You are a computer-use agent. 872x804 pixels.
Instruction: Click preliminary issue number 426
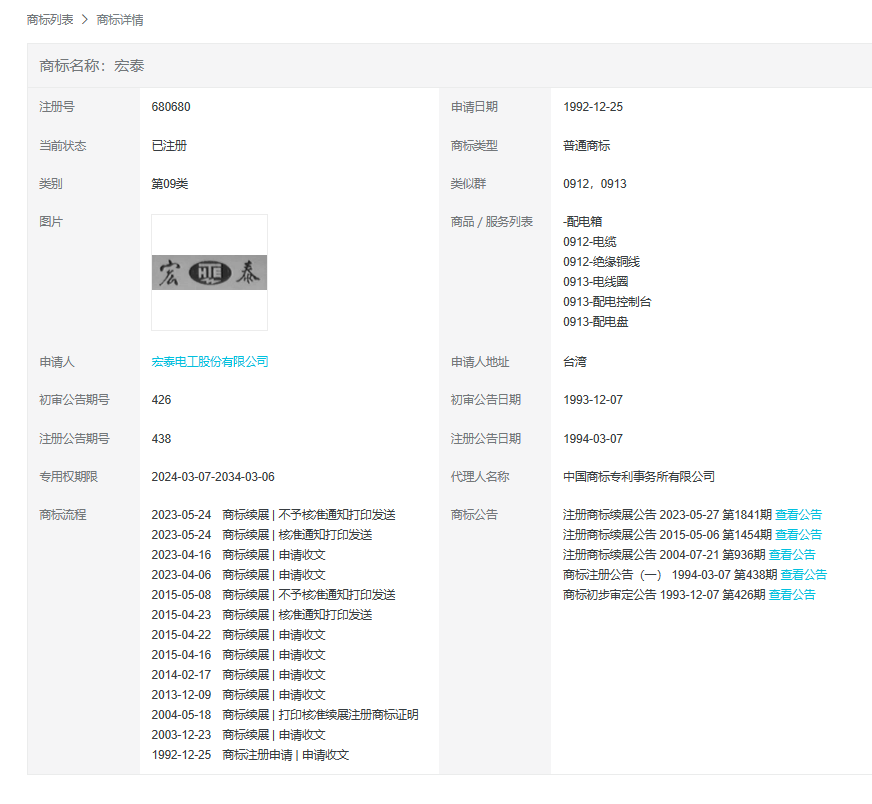tap(161, 400)
